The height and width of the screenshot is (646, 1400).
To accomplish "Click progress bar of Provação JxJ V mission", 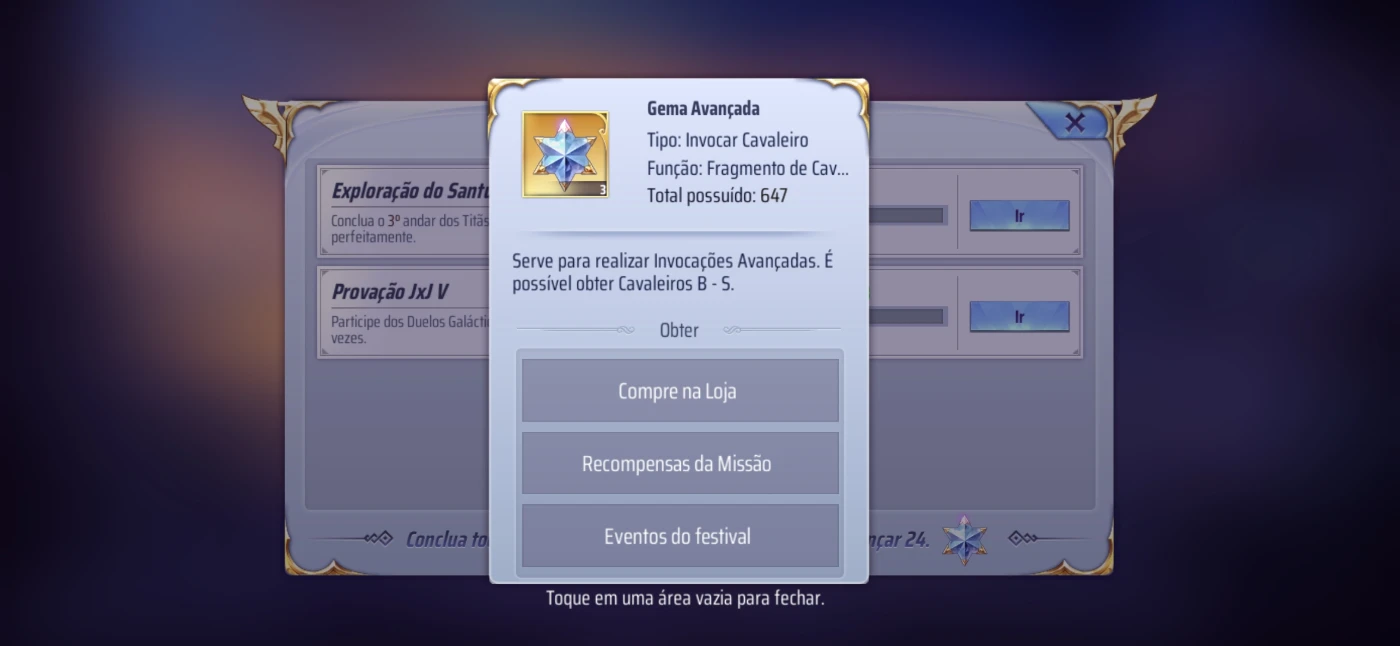I will point(907,316).
